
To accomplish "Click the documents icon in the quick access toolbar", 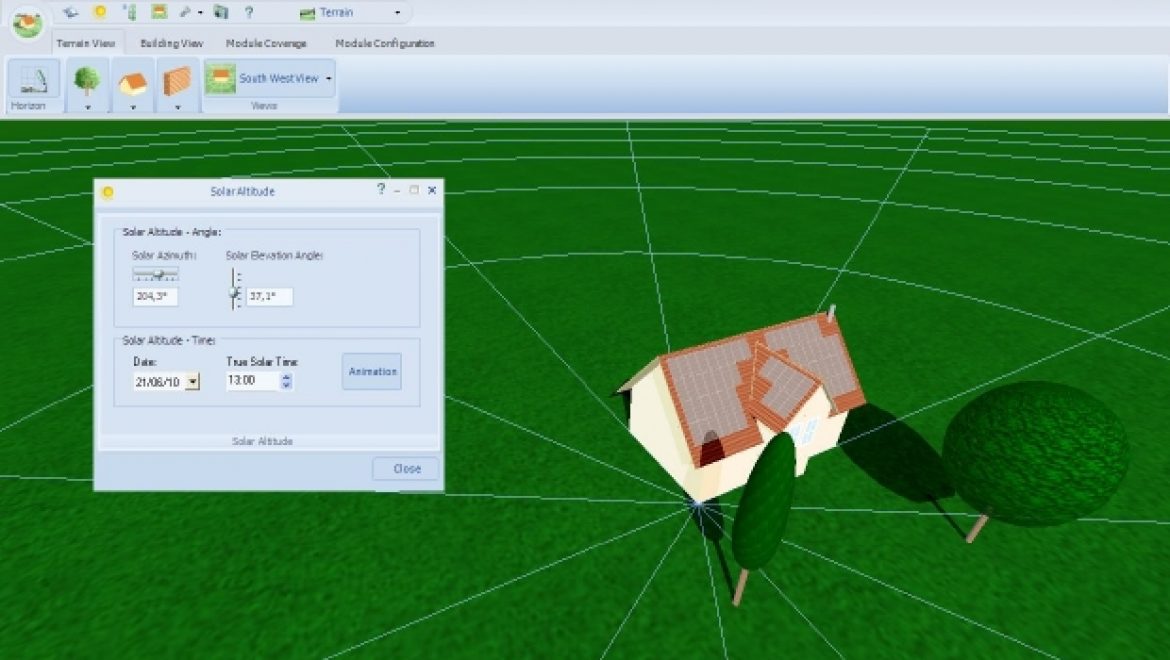I will [221, 12].
